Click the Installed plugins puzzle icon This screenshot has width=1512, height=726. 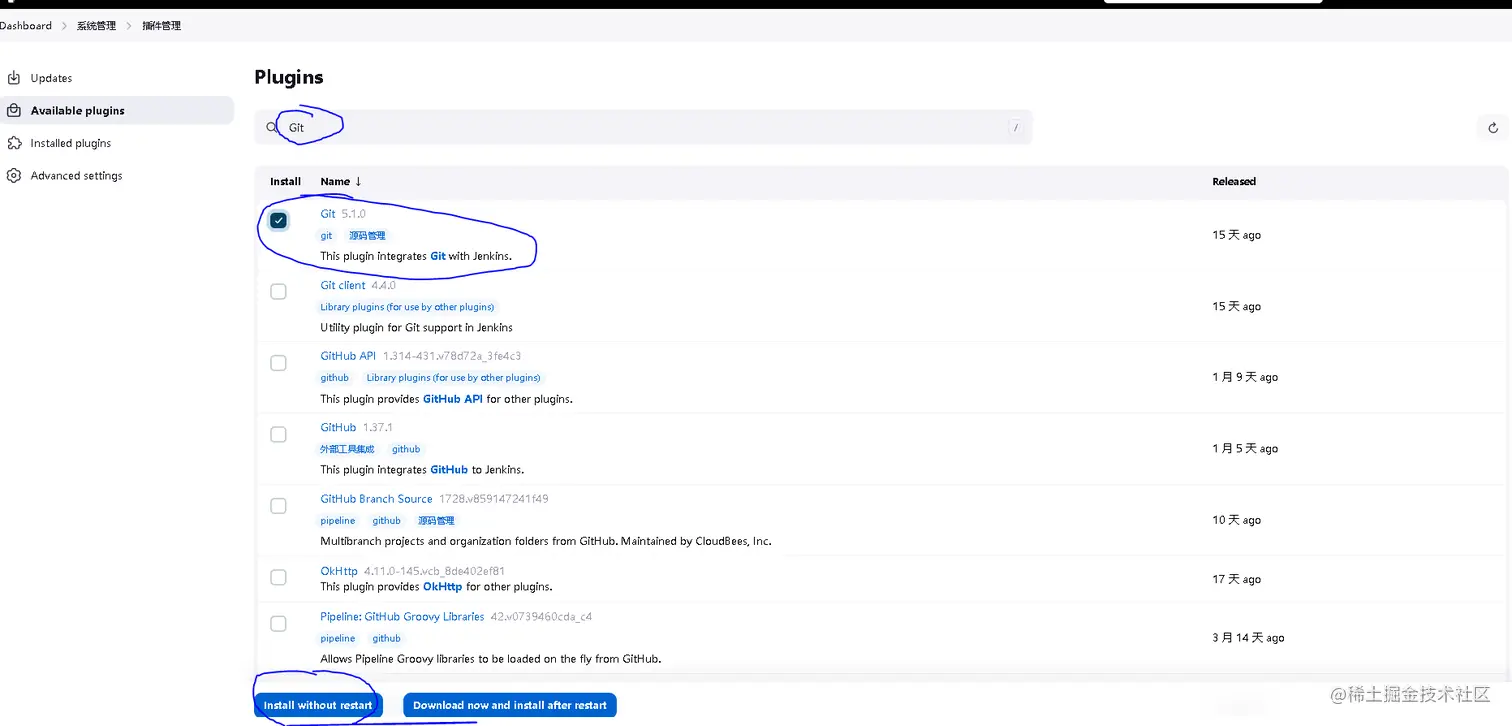pyautogui.click(x=14, y=143)
